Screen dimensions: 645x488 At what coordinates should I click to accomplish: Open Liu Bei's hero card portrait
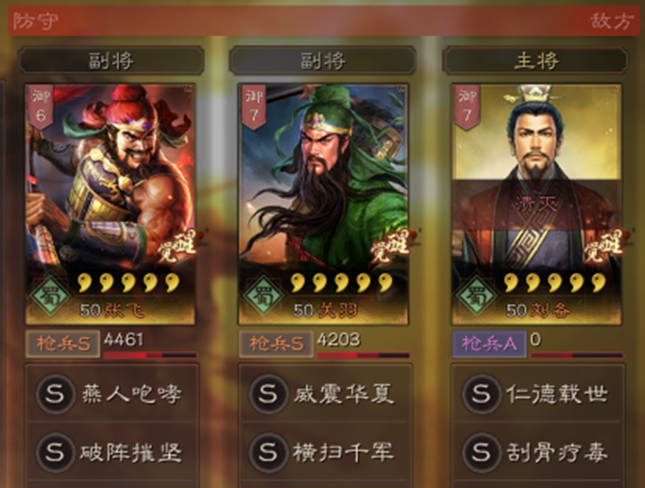(536, 204)
